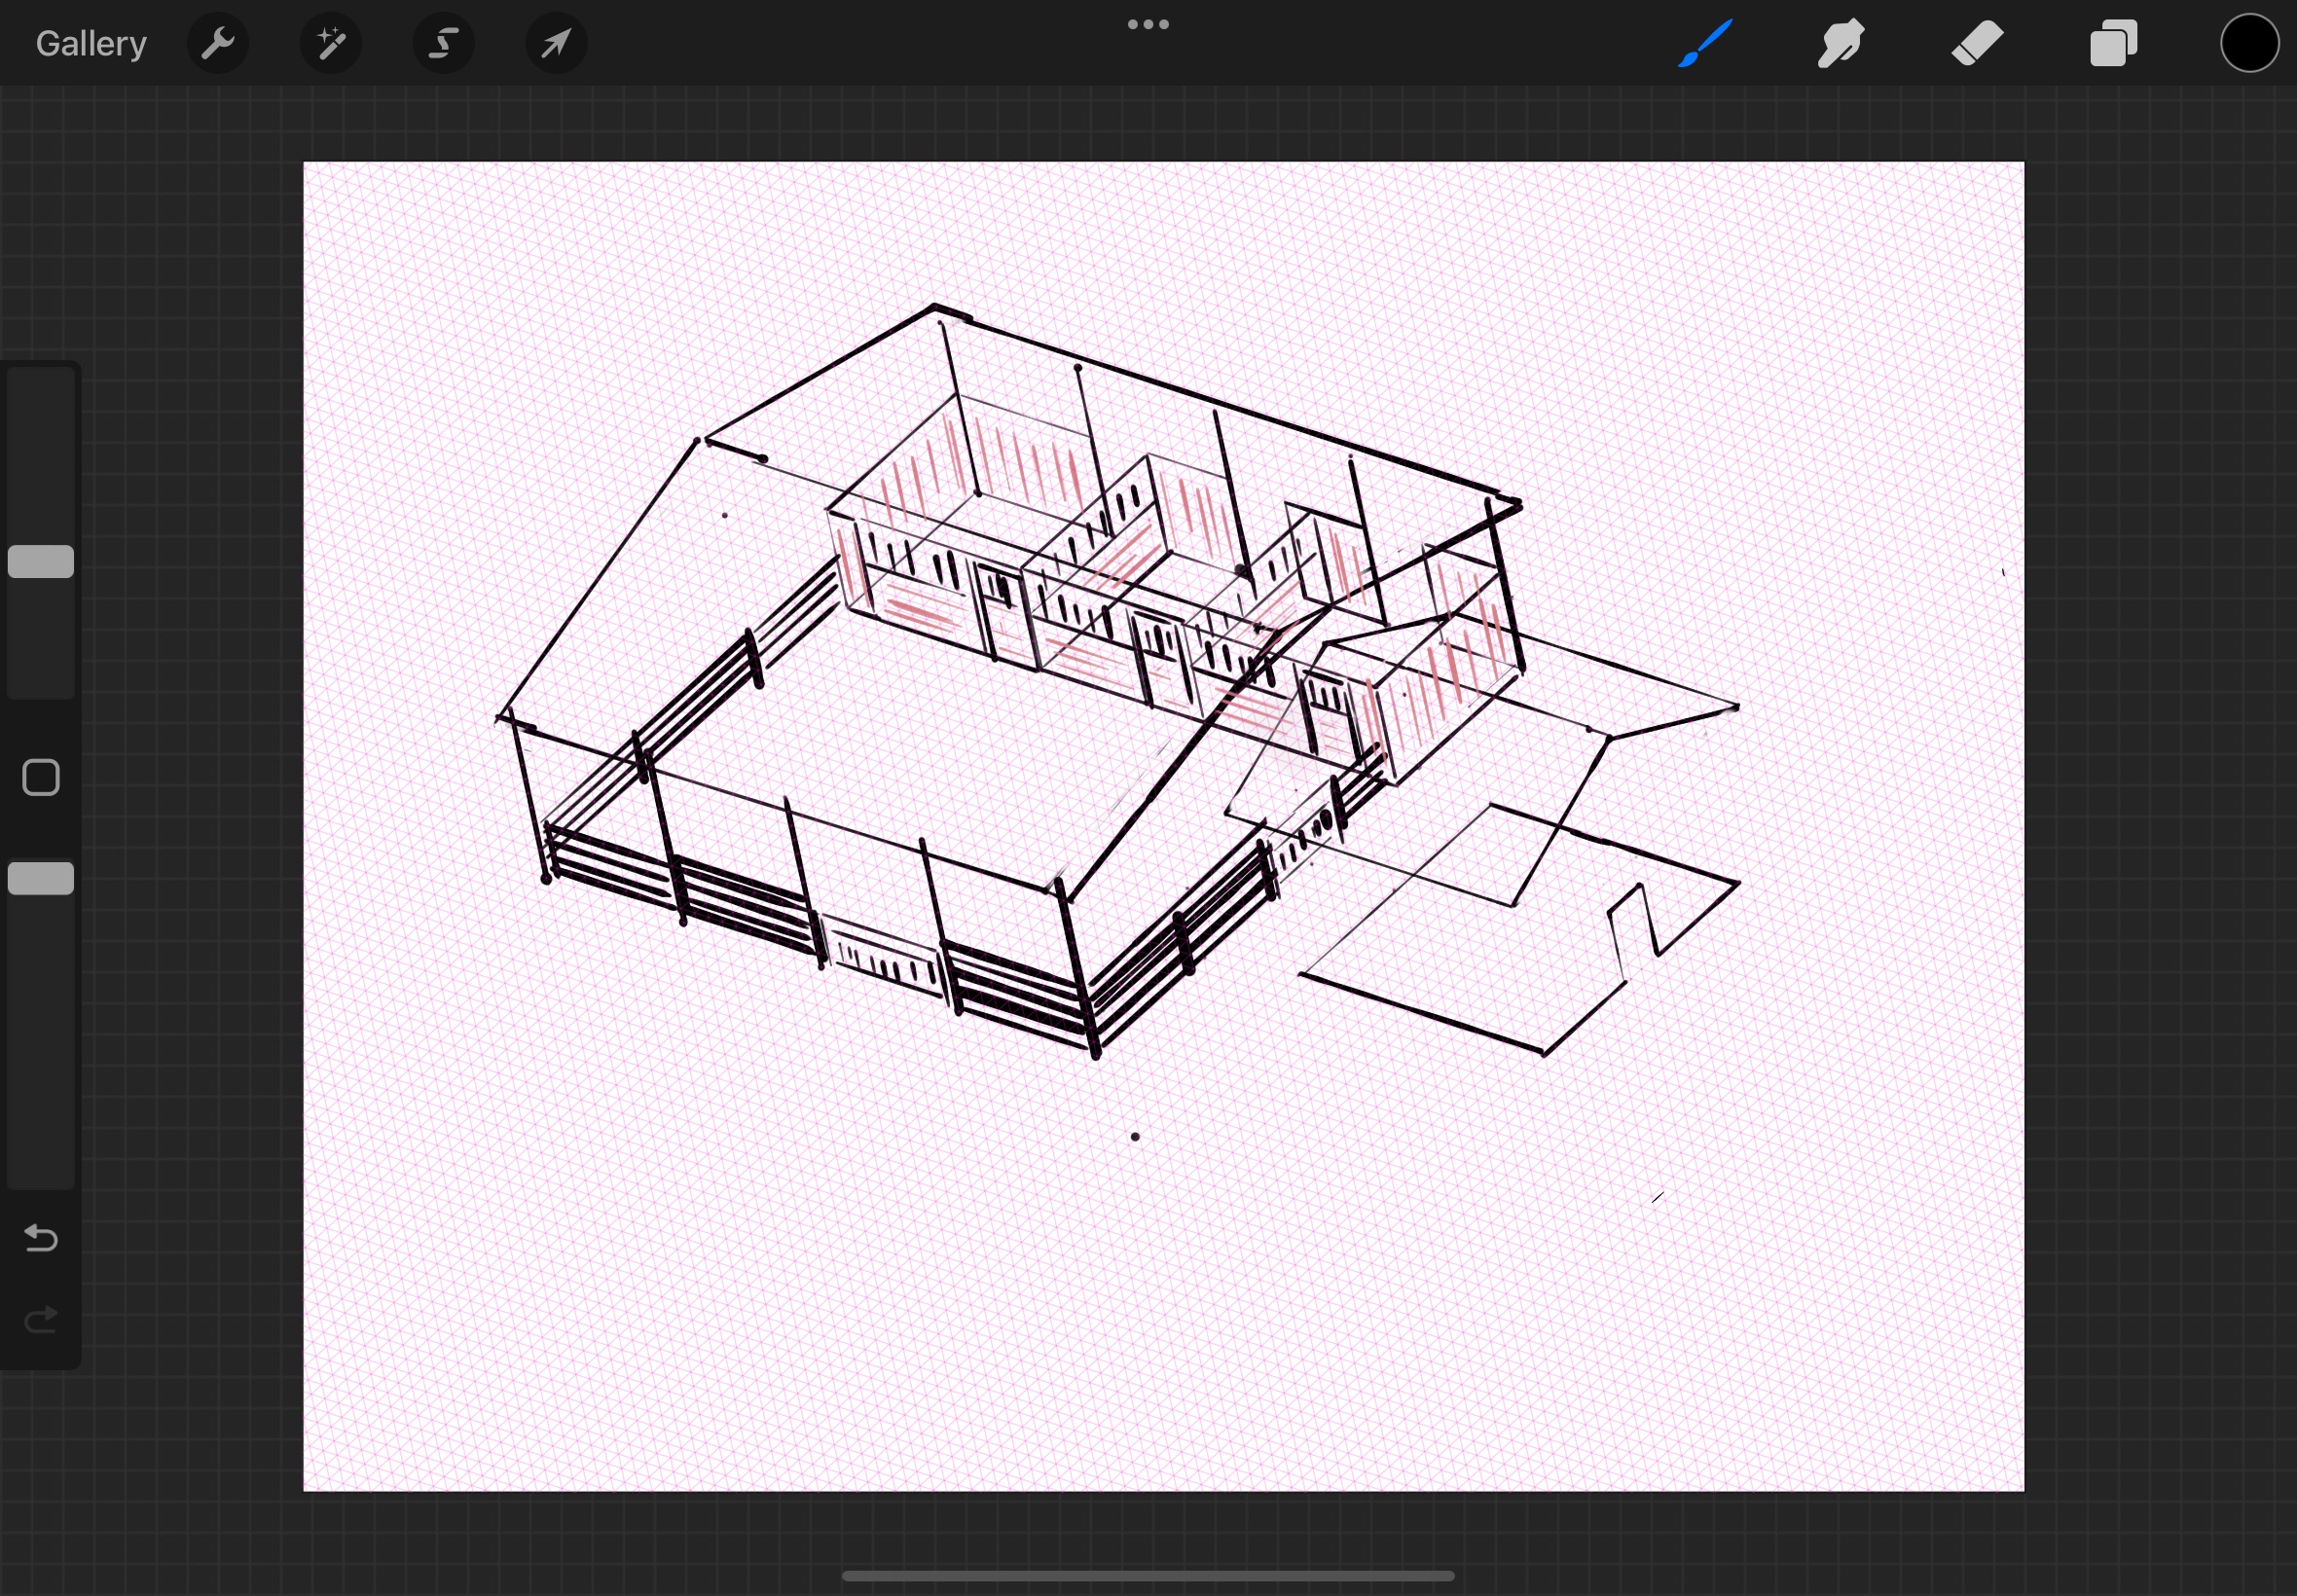Click the isolated dot below the drawing
The height and width of the screenshot is (1596, 2297).
coord(1135,1137)
